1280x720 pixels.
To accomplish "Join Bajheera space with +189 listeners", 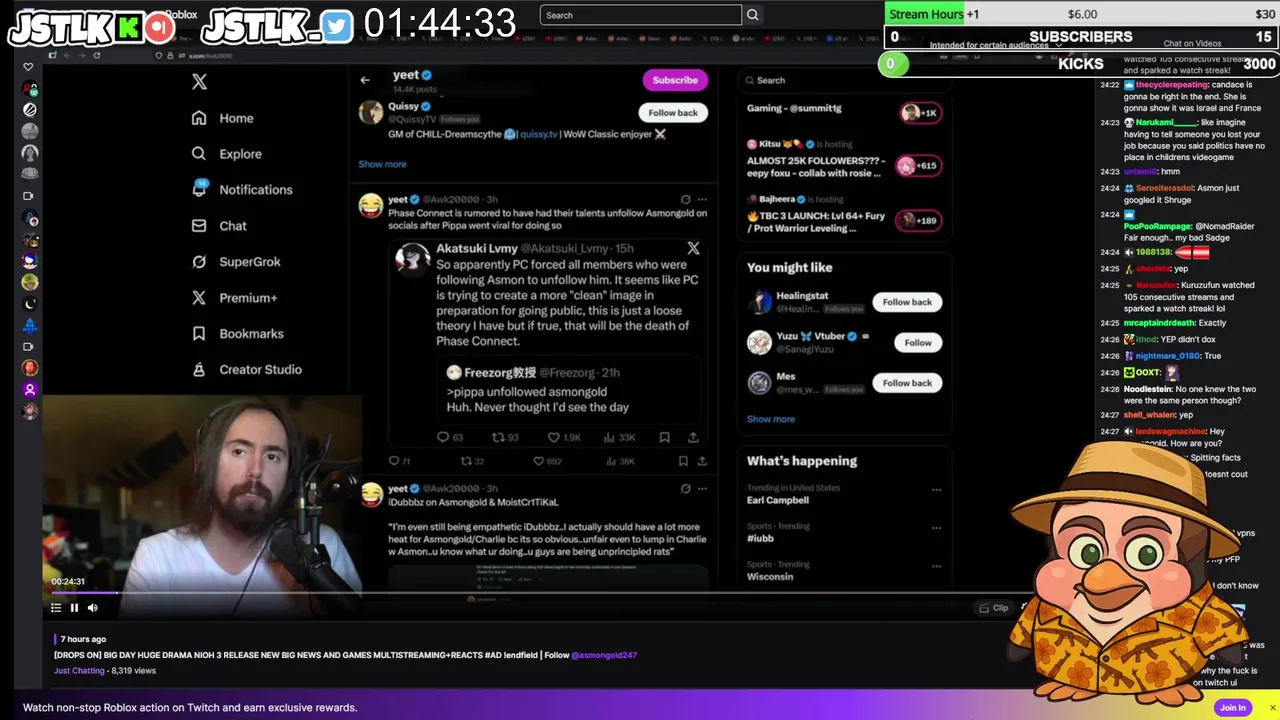I will tap(920, 220).
